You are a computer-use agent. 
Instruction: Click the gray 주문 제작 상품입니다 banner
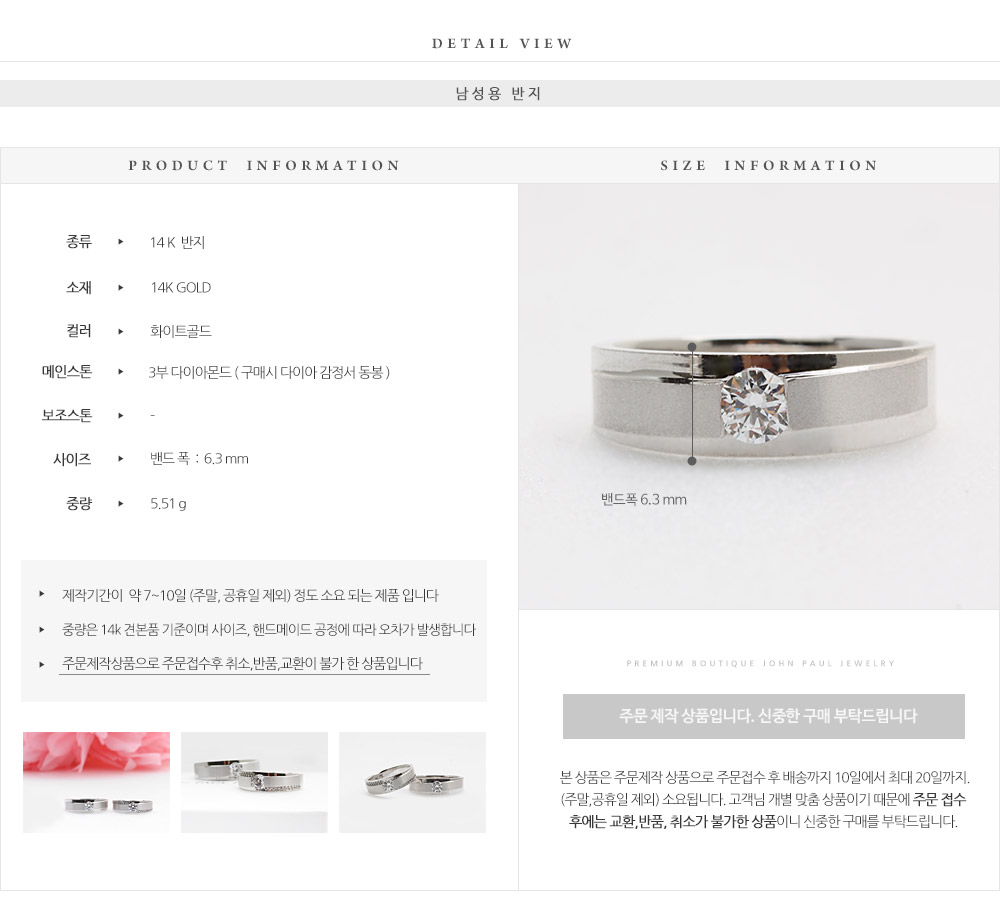click(763, 716)
